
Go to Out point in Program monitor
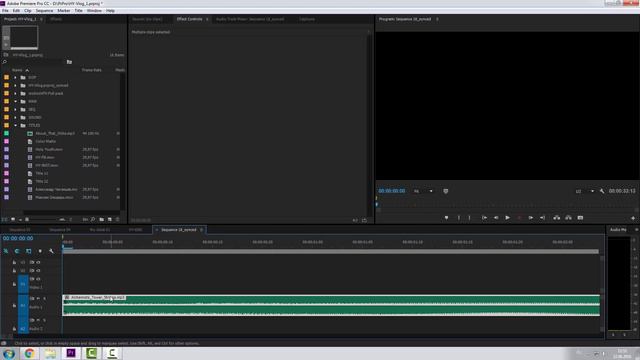click(x=542, y=218)
